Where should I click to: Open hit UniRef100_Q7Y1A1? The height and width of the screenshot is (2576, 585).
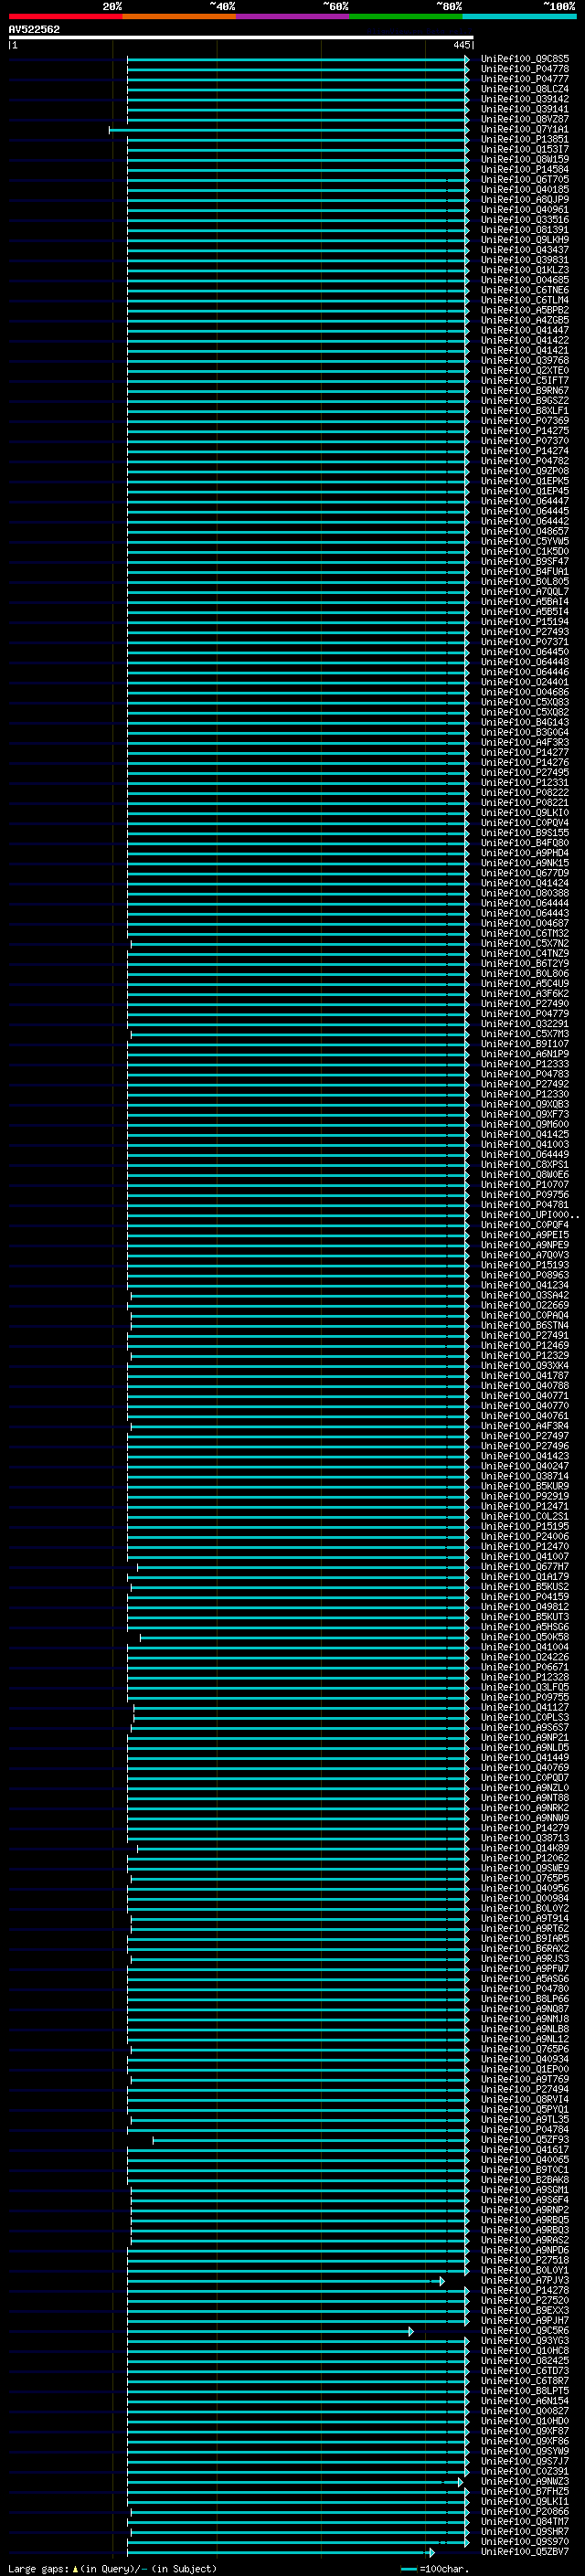click(525, 130)
